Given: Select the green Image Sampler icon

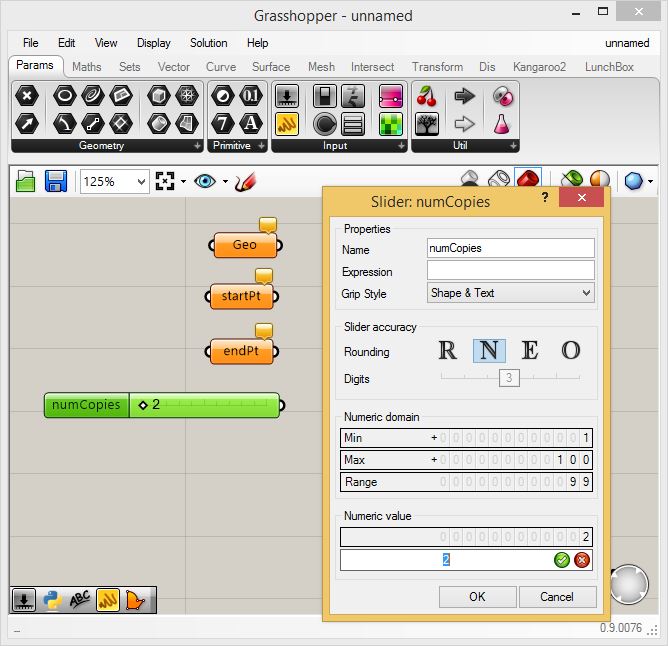Looking at the screenshot, I should click(391, 124).
